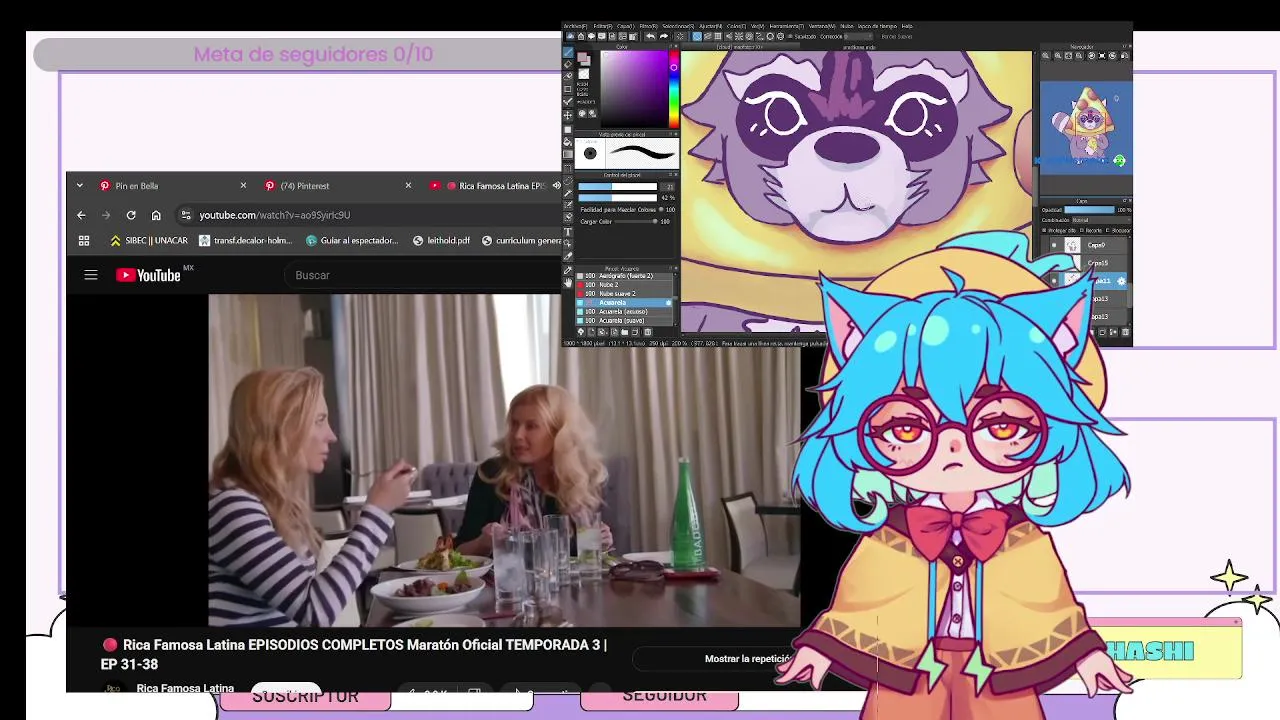
Task: Select the Text tool in tool palette
Action: tap(568, 232)
